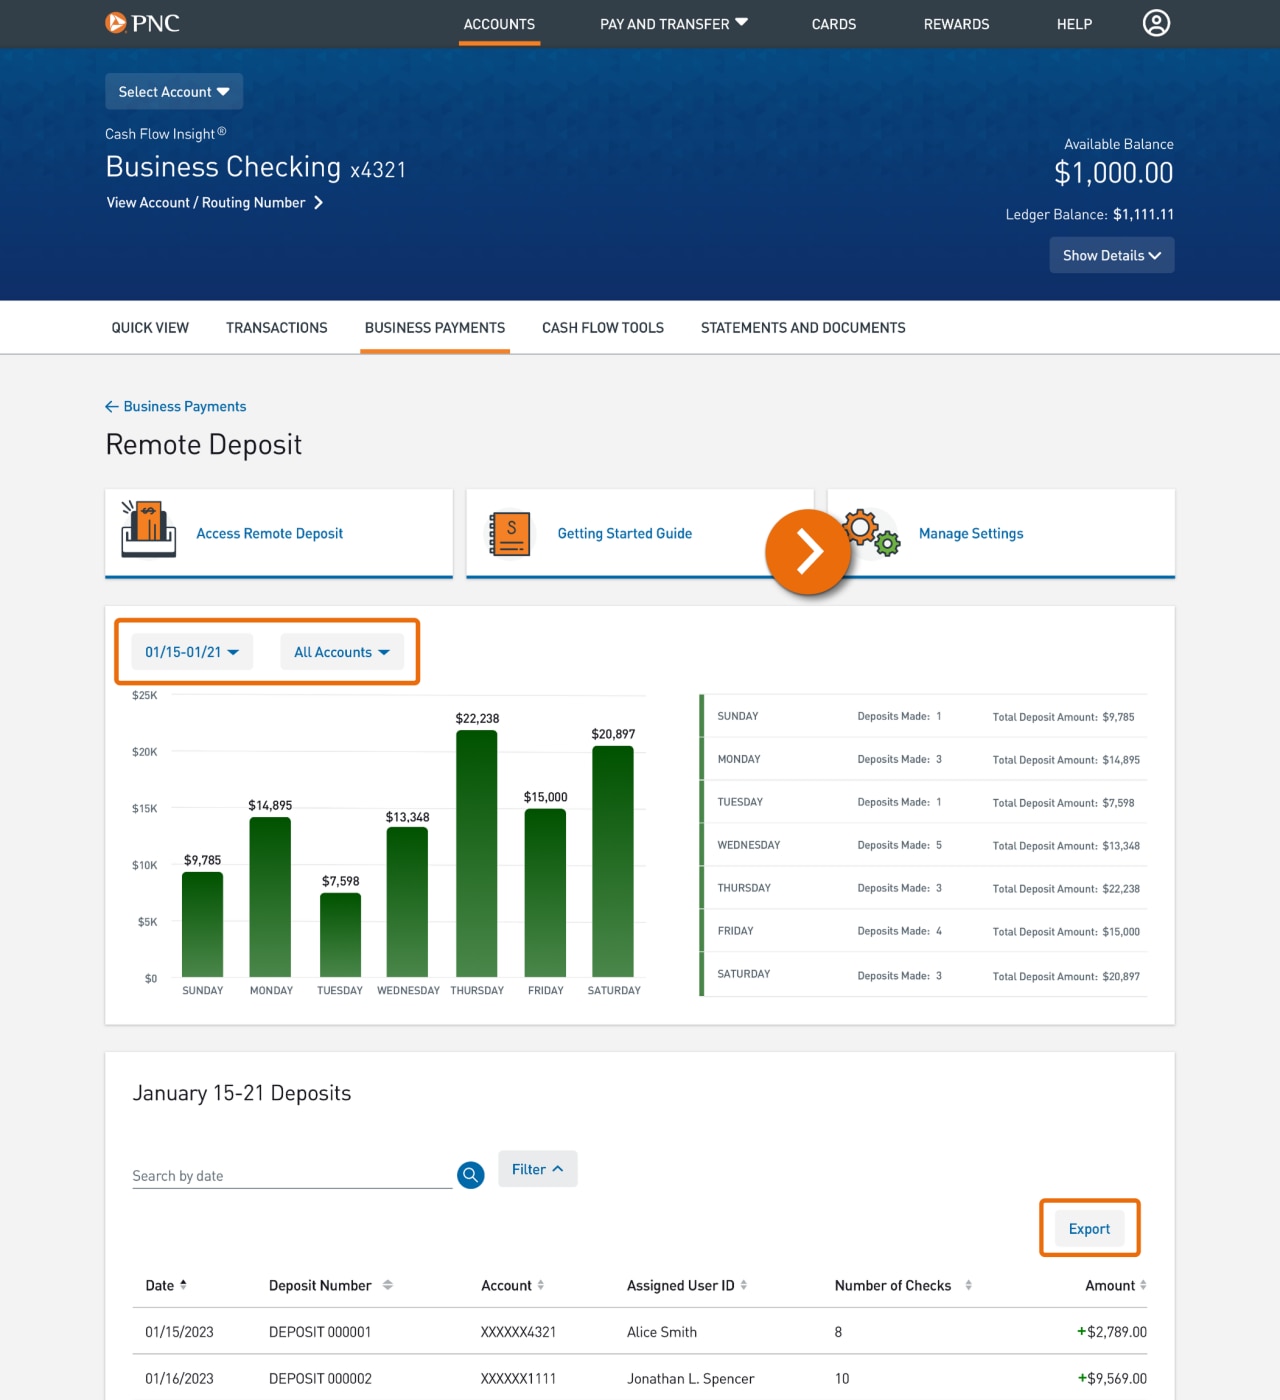Toggle sorting on the Date column
The width and height of the screenshot is (1280, 1400).
click(x=186, y=1285)
